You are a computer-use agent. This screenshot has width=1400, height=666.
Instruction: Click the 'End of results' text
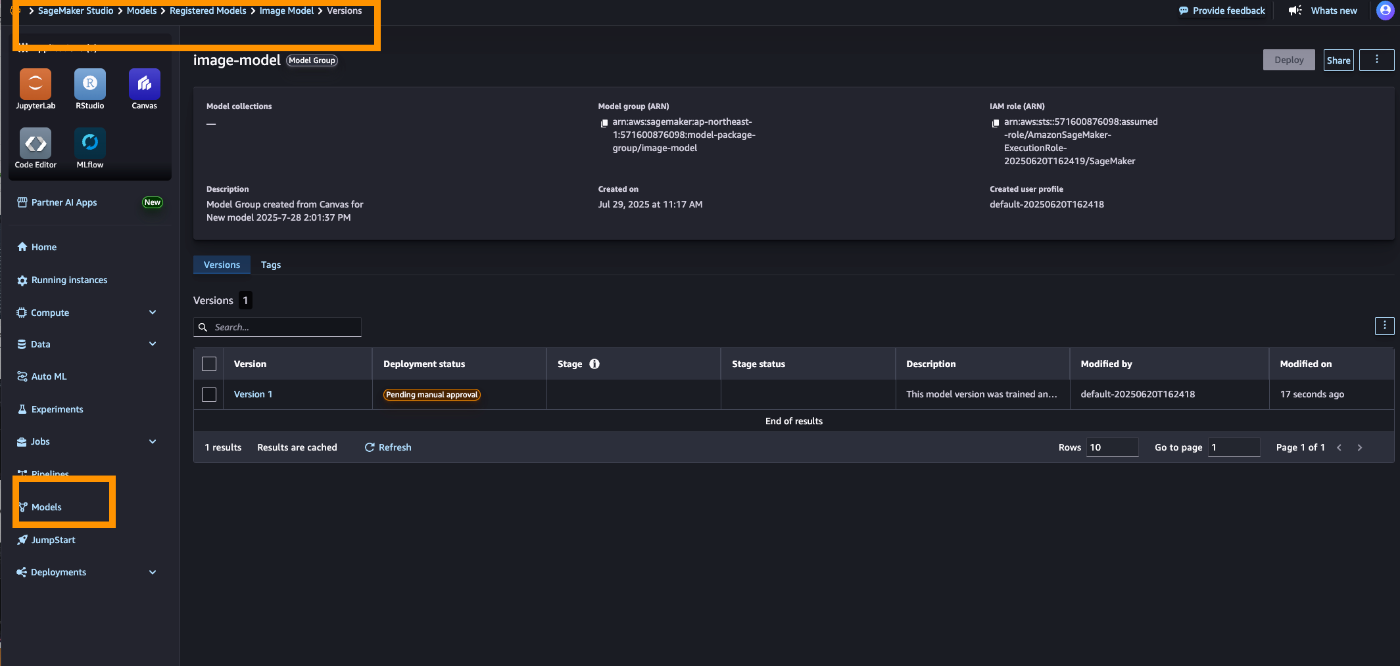click(x=794, y=421)
